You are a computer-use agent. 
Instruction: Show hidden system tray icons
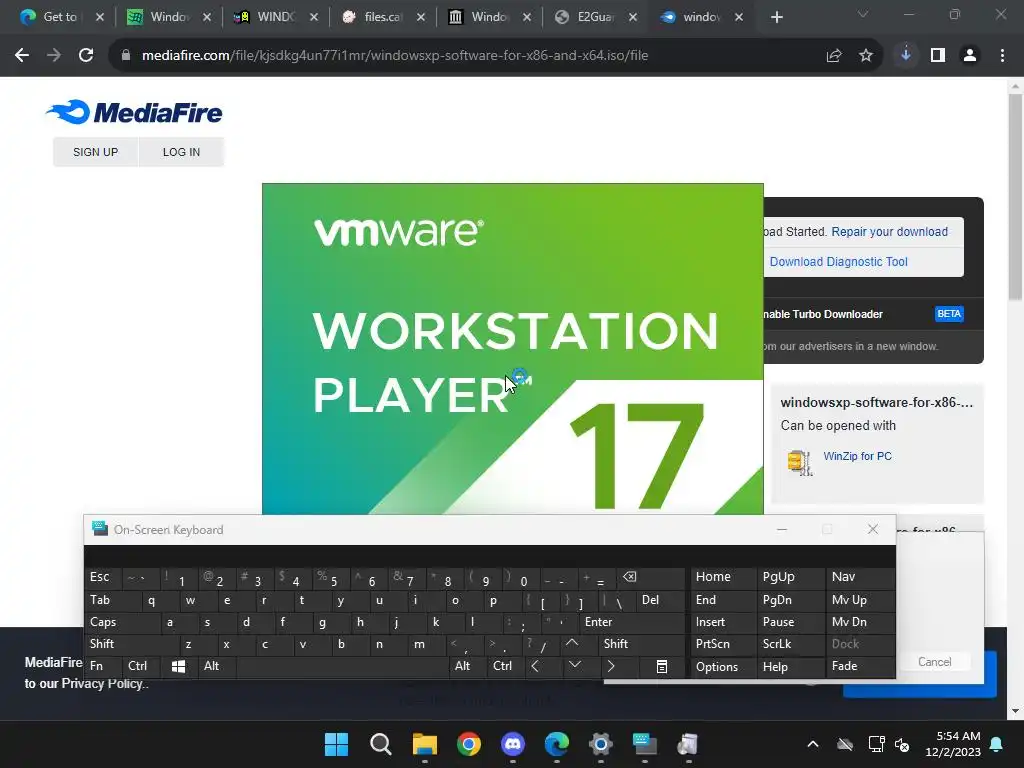pyautogui.click(x=812, y=744)
